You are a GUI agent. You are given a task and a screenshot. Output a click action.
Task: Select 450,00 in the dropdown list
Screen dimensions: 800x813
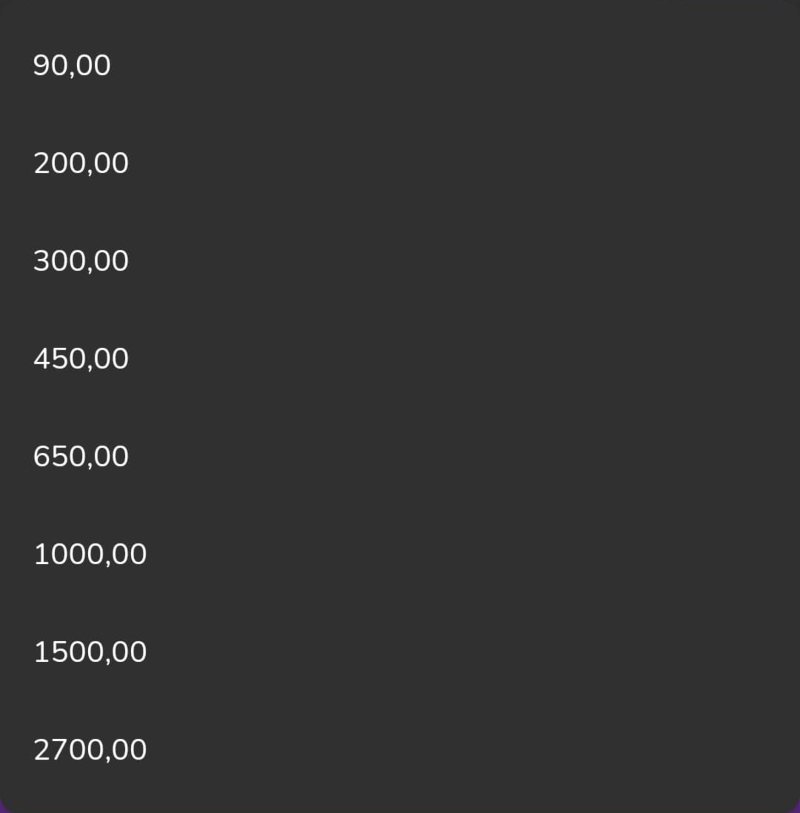click(x=400, y=358)
